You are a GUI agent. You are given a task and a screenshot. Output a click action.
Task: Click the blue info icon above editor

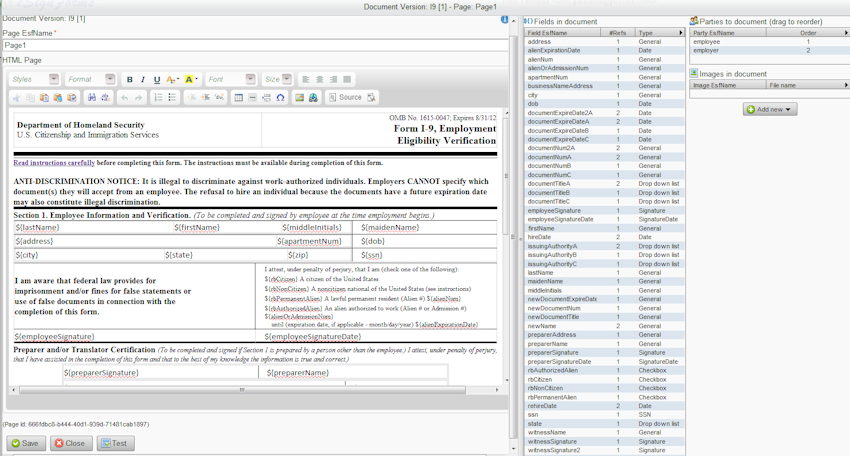504,20
